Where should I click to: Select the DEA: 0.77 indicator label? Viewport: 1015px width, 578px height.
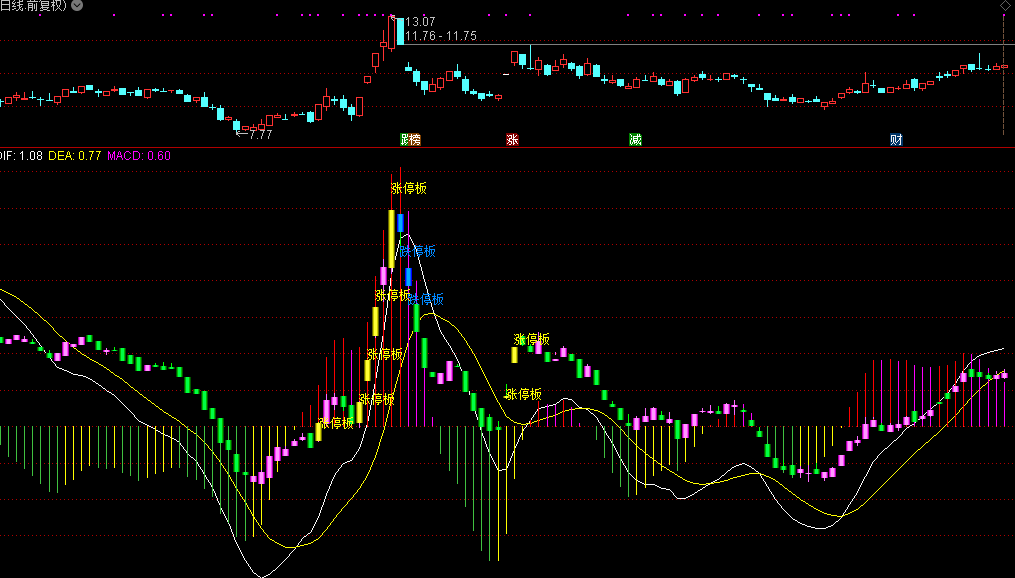pyautogui.click(x=75, y=155)
